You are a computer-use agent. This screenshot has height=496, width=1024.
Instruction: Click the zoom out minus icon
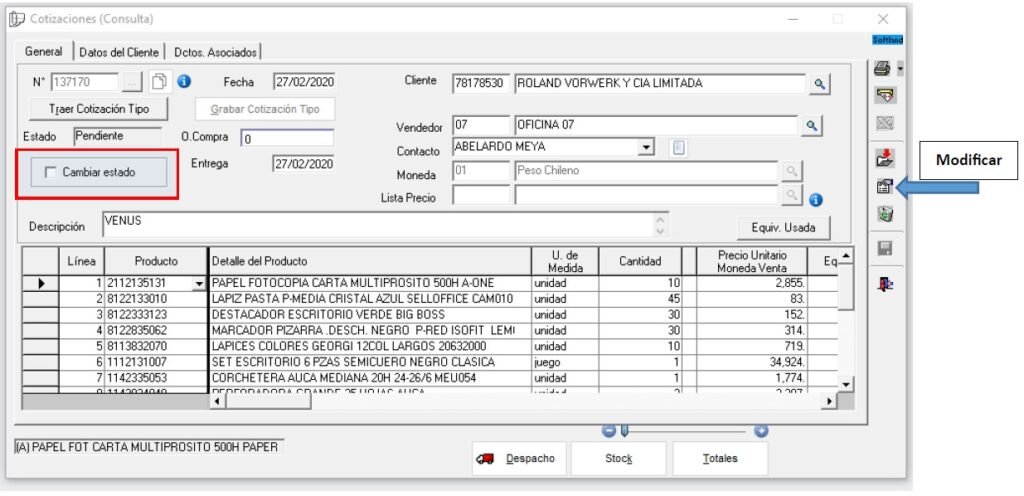(609, 431)
